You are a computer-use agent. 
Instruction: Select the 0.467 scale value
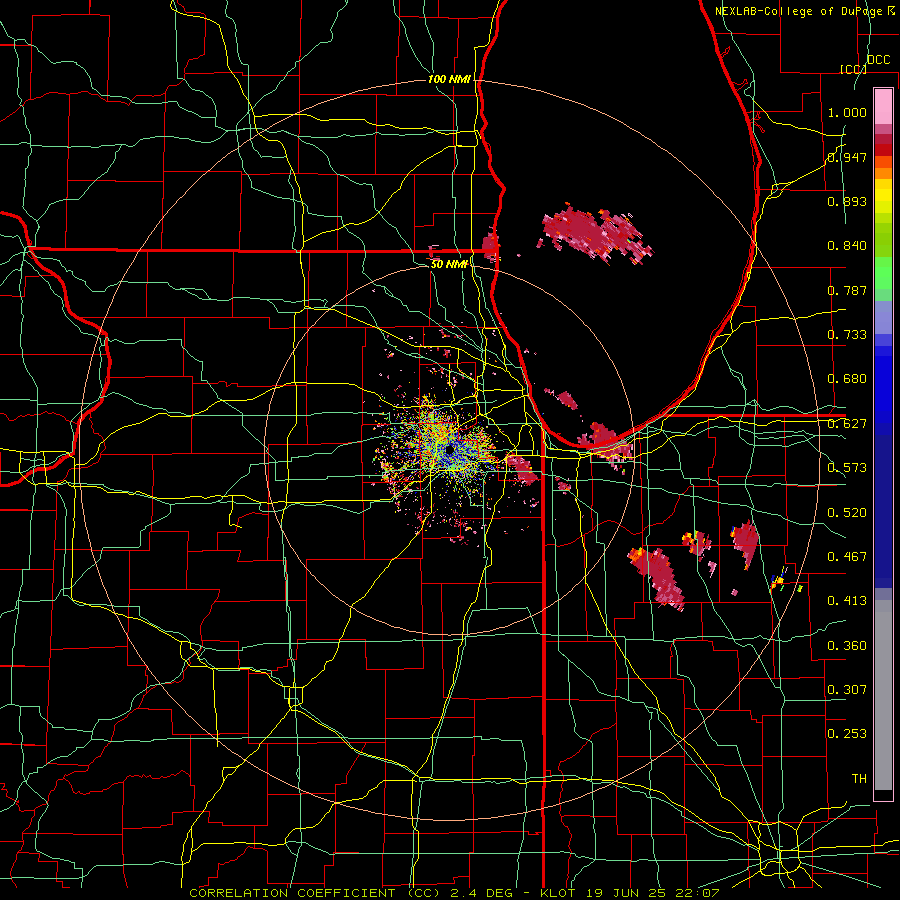(847, 557)
